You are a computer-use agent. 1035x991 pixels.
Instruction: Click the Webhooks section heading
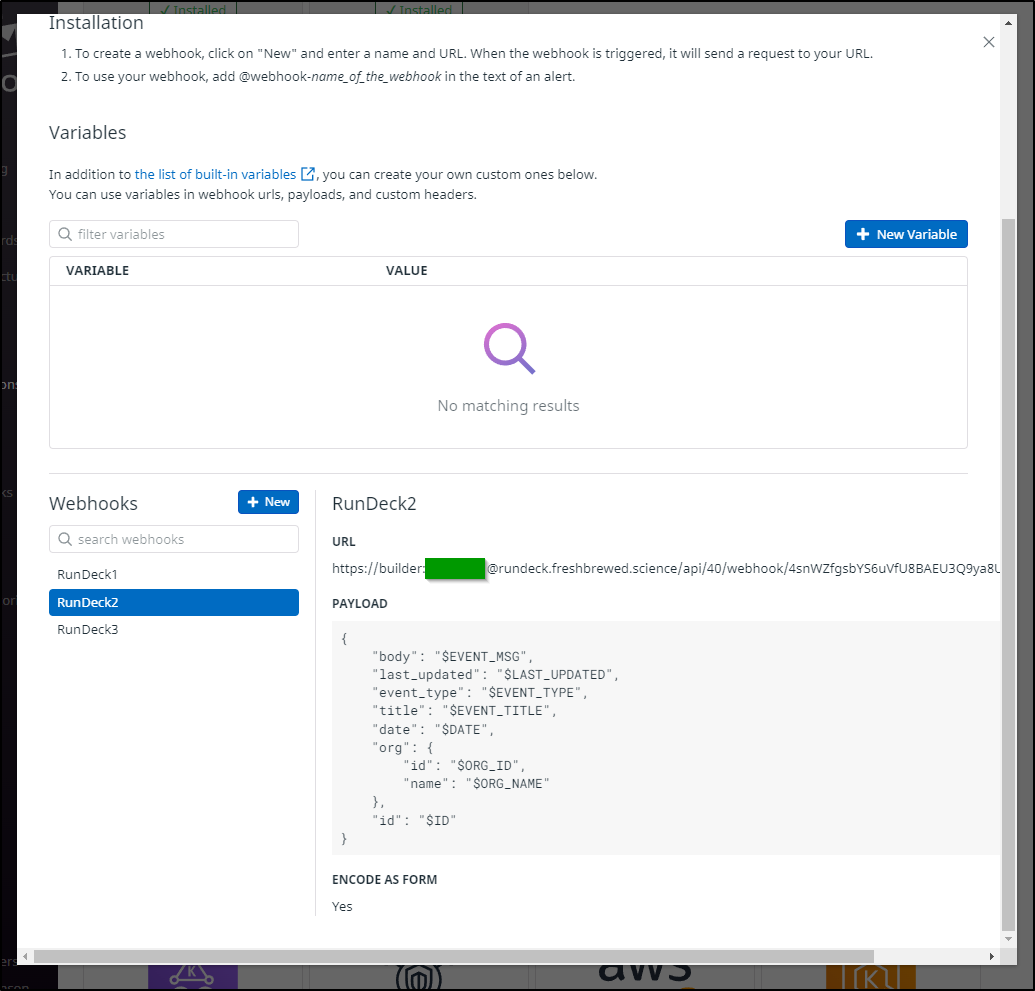93,504
